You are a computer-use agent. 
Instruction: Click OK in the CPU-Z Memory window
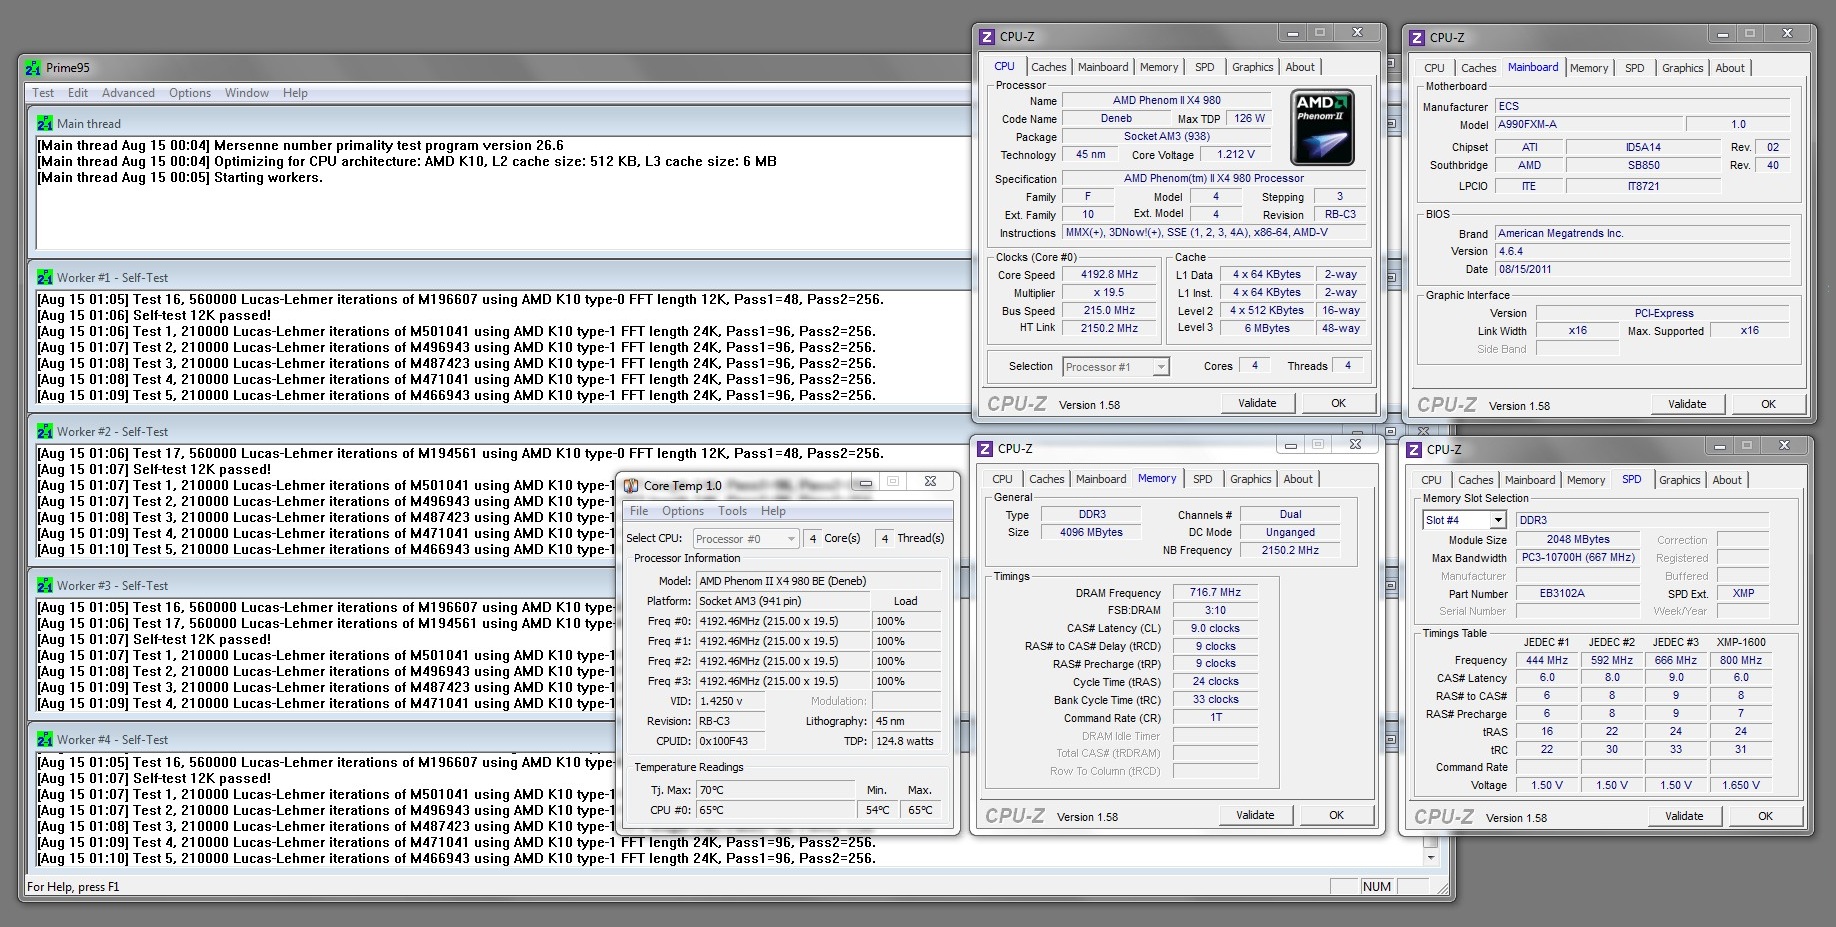tap(1336, 815)
